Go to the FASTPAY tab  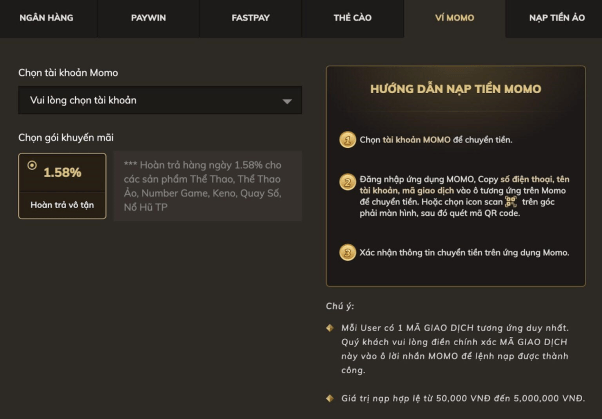coord(251,19)
